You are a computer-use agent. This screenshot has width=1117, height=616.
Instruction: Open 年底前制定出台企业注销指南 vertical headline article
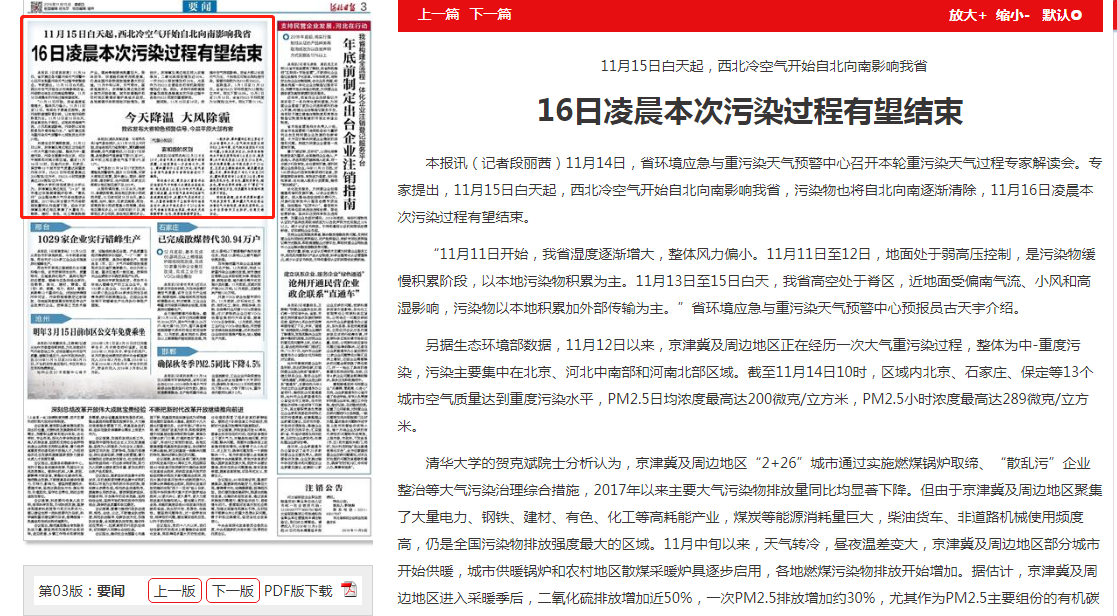pos(349,120)
